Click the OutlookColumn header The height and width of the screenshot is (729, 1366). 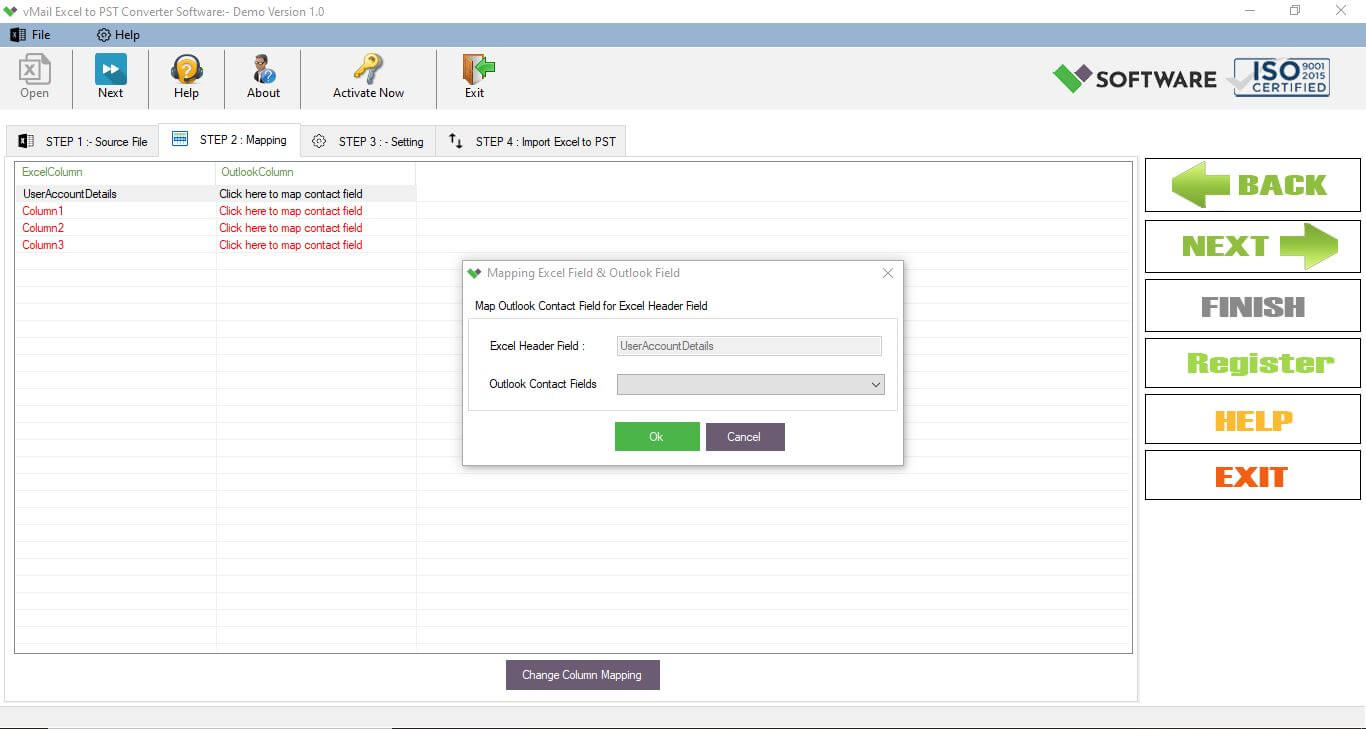tap(316, 172)
